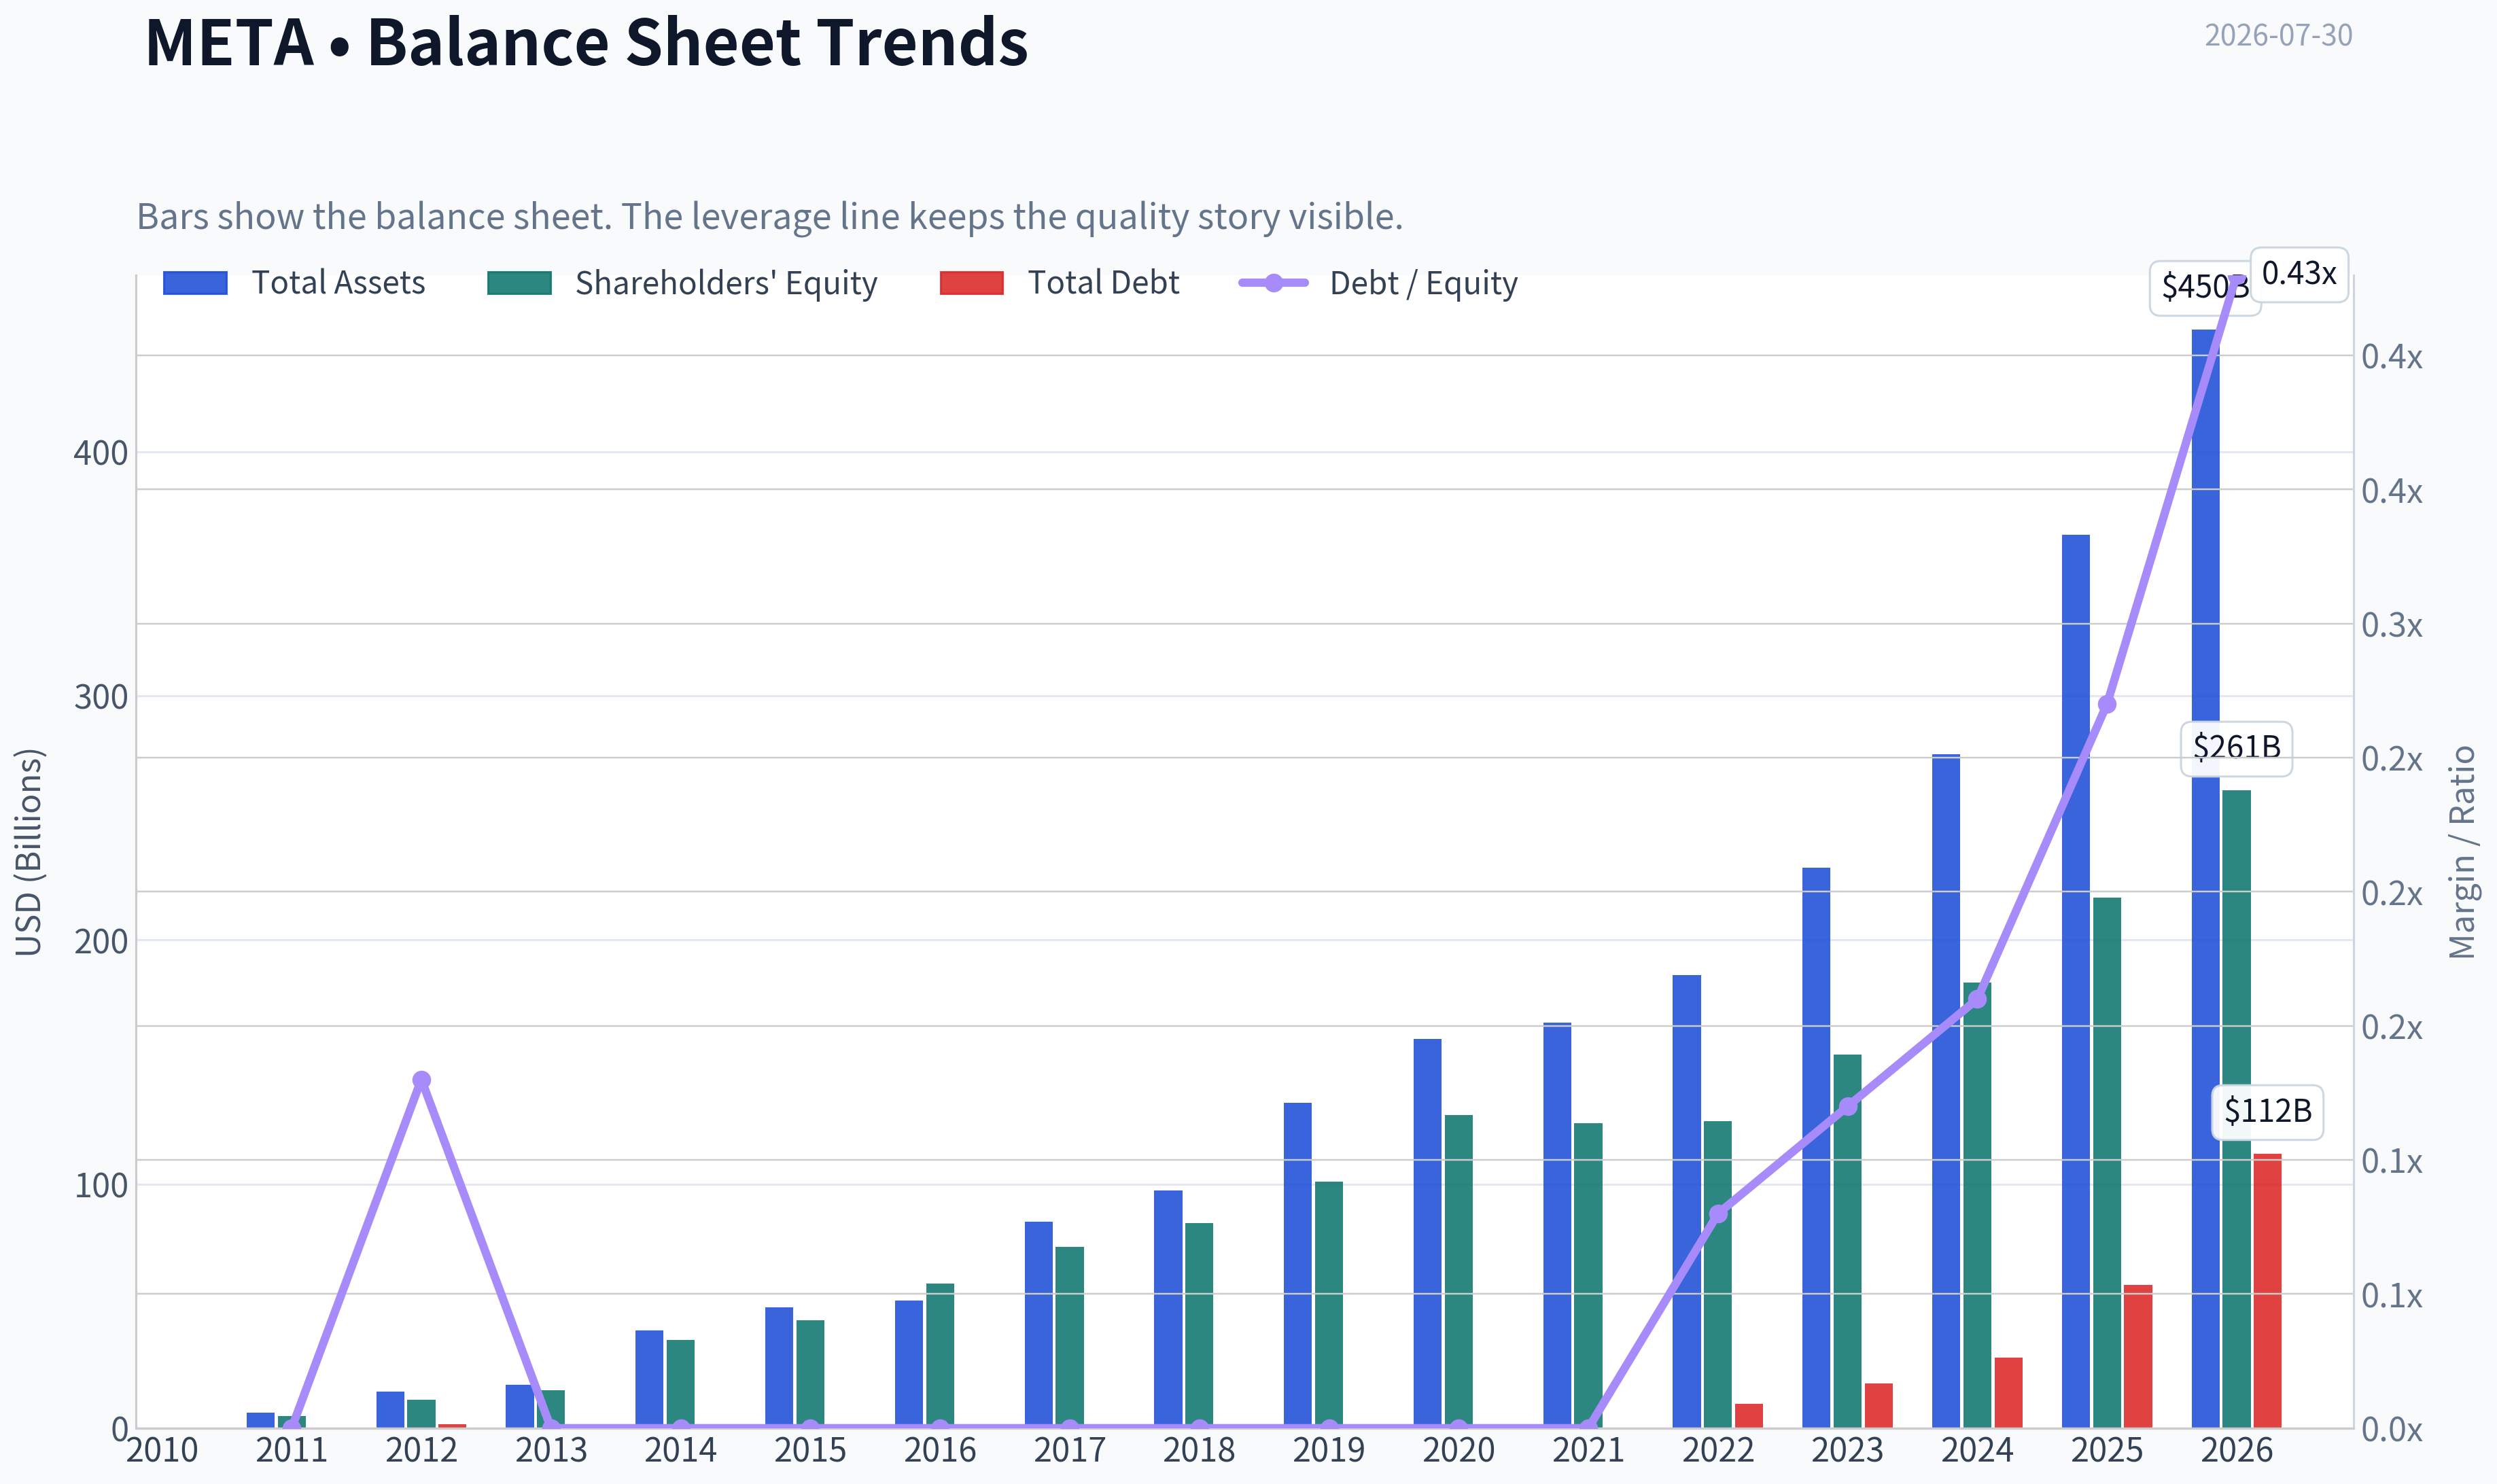Click the 2025 Total Debt red bar

click(x=2138, y=1356)
